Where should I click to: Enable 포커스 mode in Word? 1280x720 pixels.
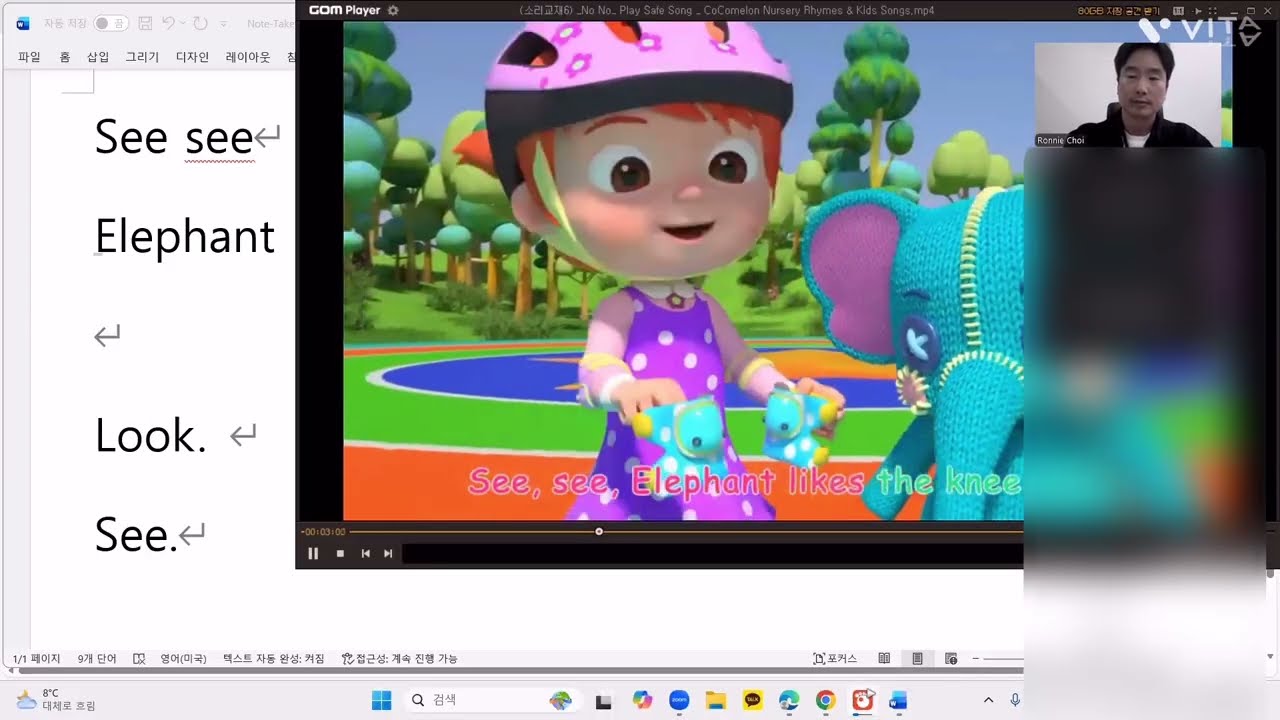[x=836, y=659]
